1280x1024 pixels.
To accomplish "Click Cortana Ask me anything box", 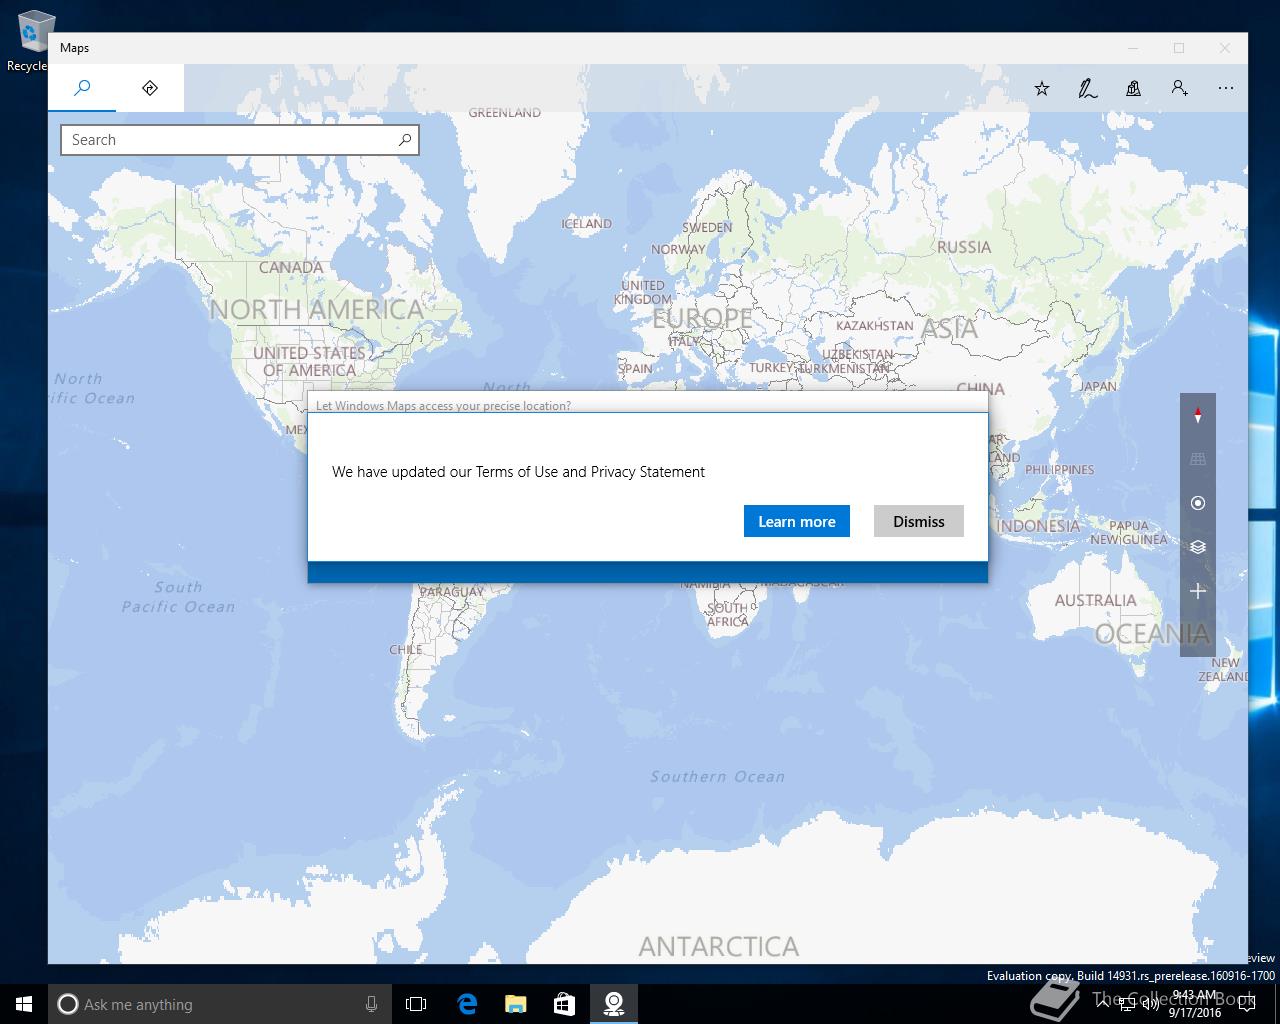I will [x=219, y=1004].
